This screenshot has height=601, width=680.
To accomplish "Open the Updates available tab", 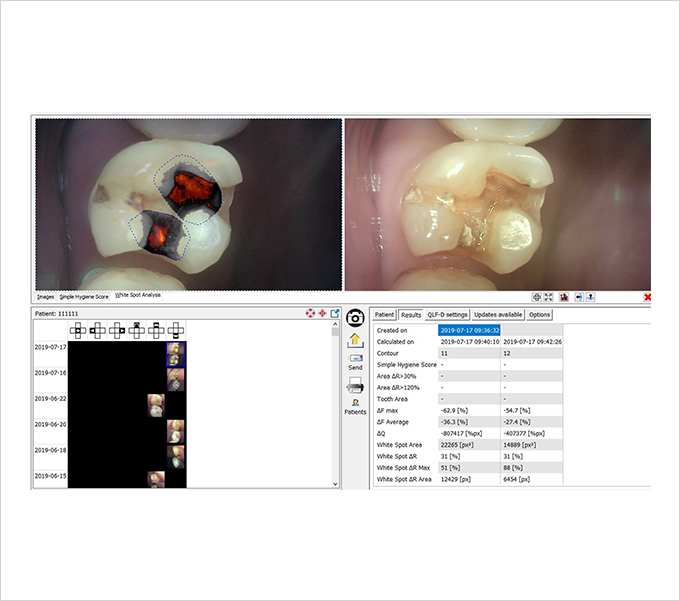I will tap(498, 315).
